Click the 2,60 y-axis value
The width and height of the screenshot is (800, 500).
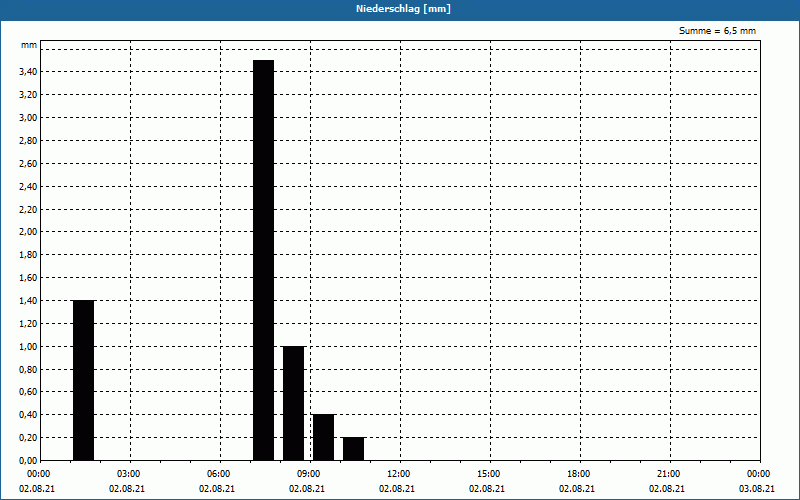[x=28, y=164]
